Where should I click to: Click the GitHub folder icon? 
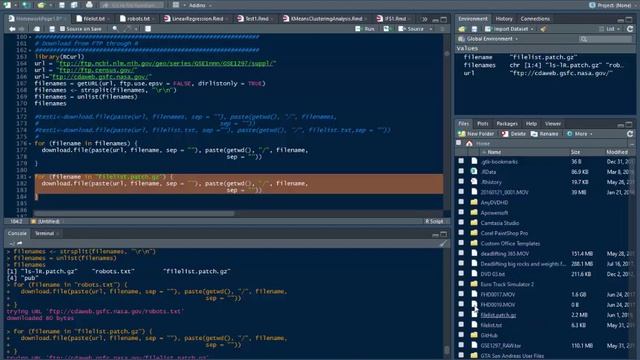(x=474, y=335)
